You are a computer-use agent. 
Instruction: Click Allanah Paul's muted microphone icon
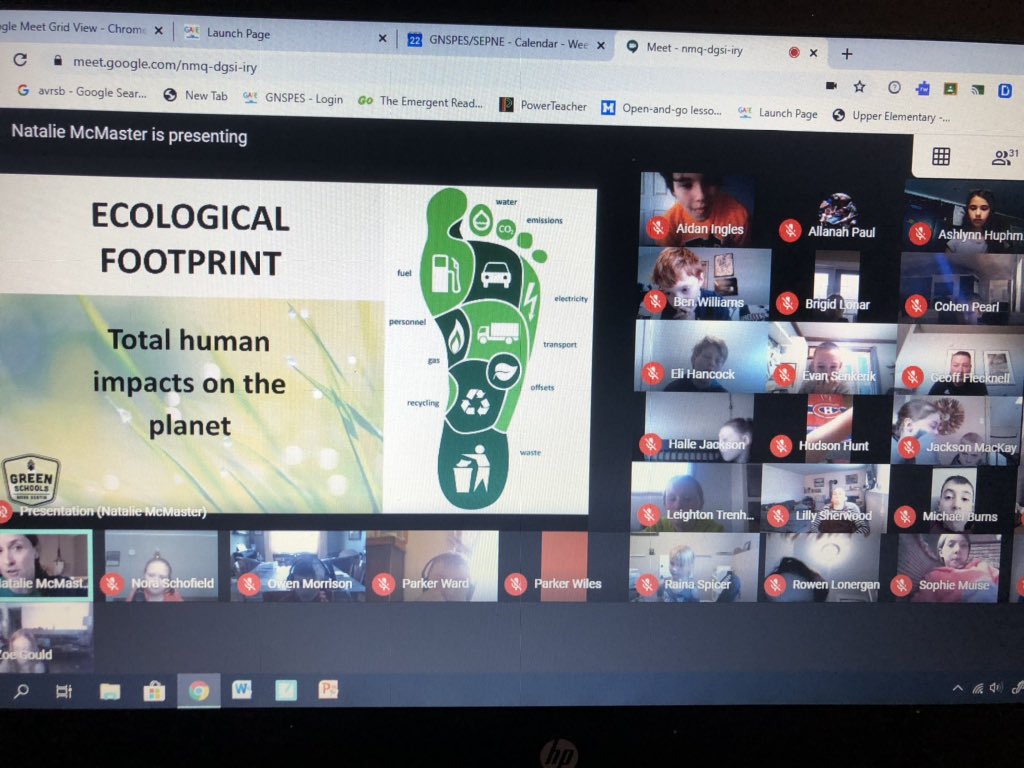point(790,230)
